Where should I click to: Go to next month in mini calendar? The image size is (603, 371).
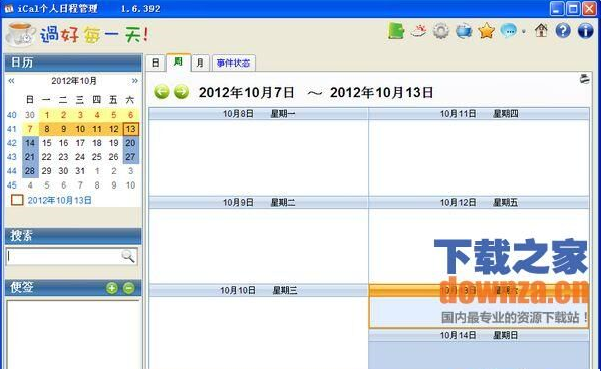[134, 81]
